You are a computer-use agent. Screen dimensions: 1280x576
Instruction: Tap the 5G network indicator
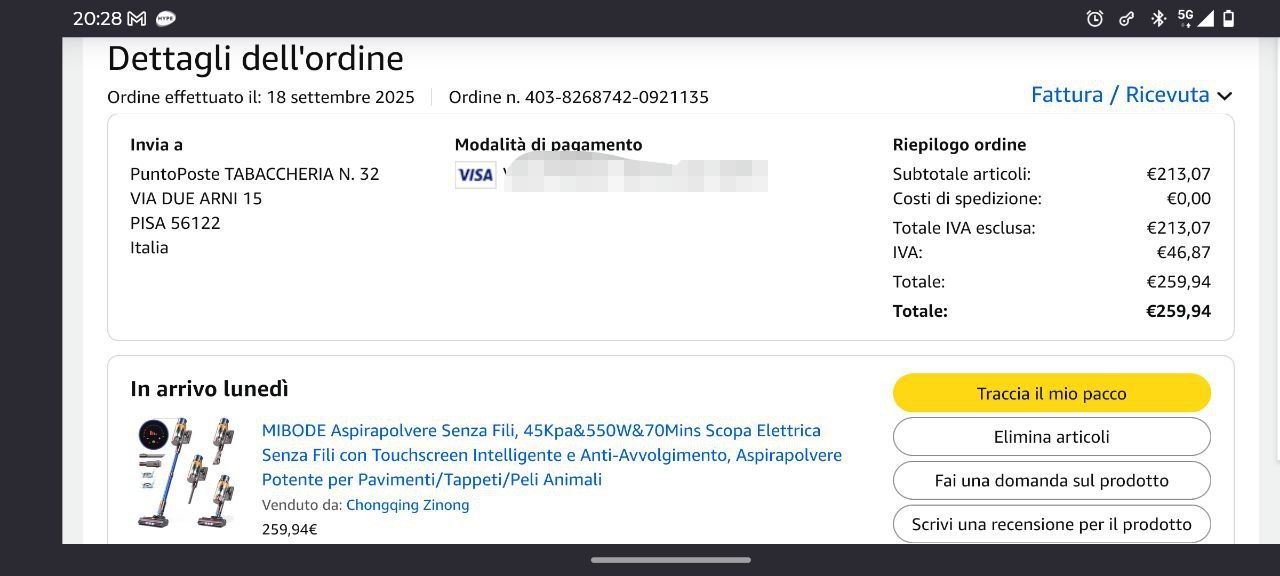[x=1186, y=17]
